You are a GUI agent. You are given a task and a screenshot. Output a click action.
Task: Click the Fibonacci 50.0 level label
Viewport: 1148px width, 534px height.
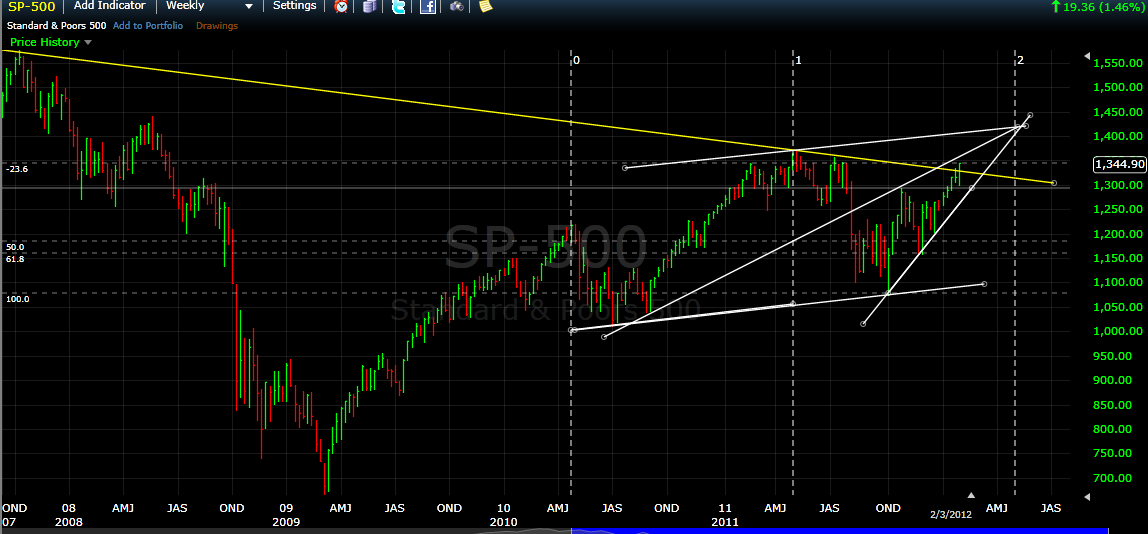click(x=15, y=247)
